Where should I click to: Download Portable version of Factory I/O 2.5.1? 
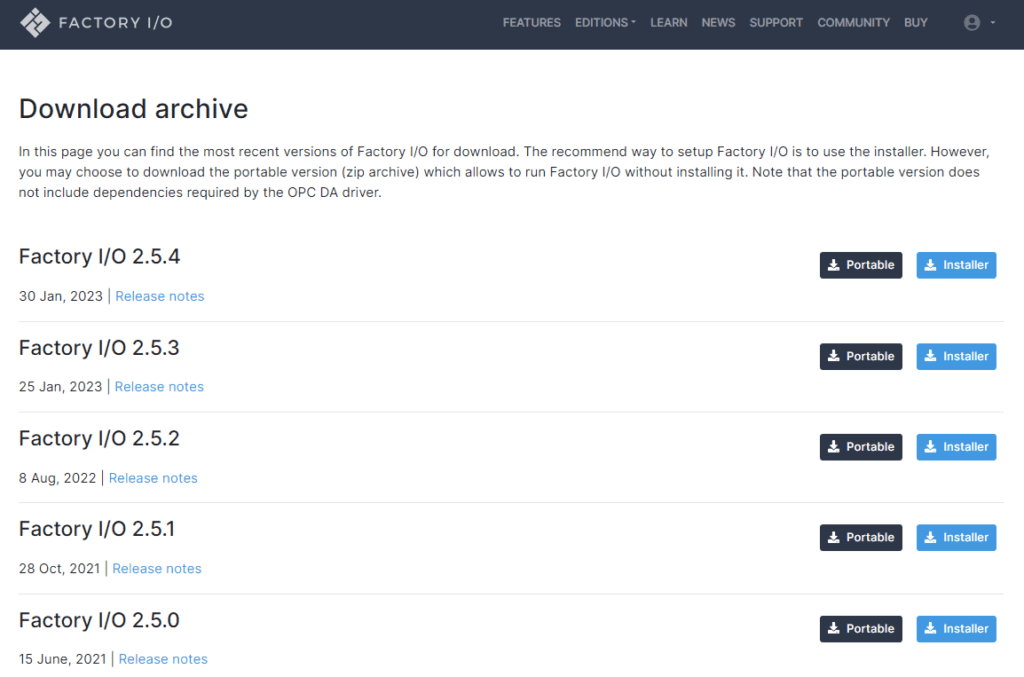[x=861, y=537]
